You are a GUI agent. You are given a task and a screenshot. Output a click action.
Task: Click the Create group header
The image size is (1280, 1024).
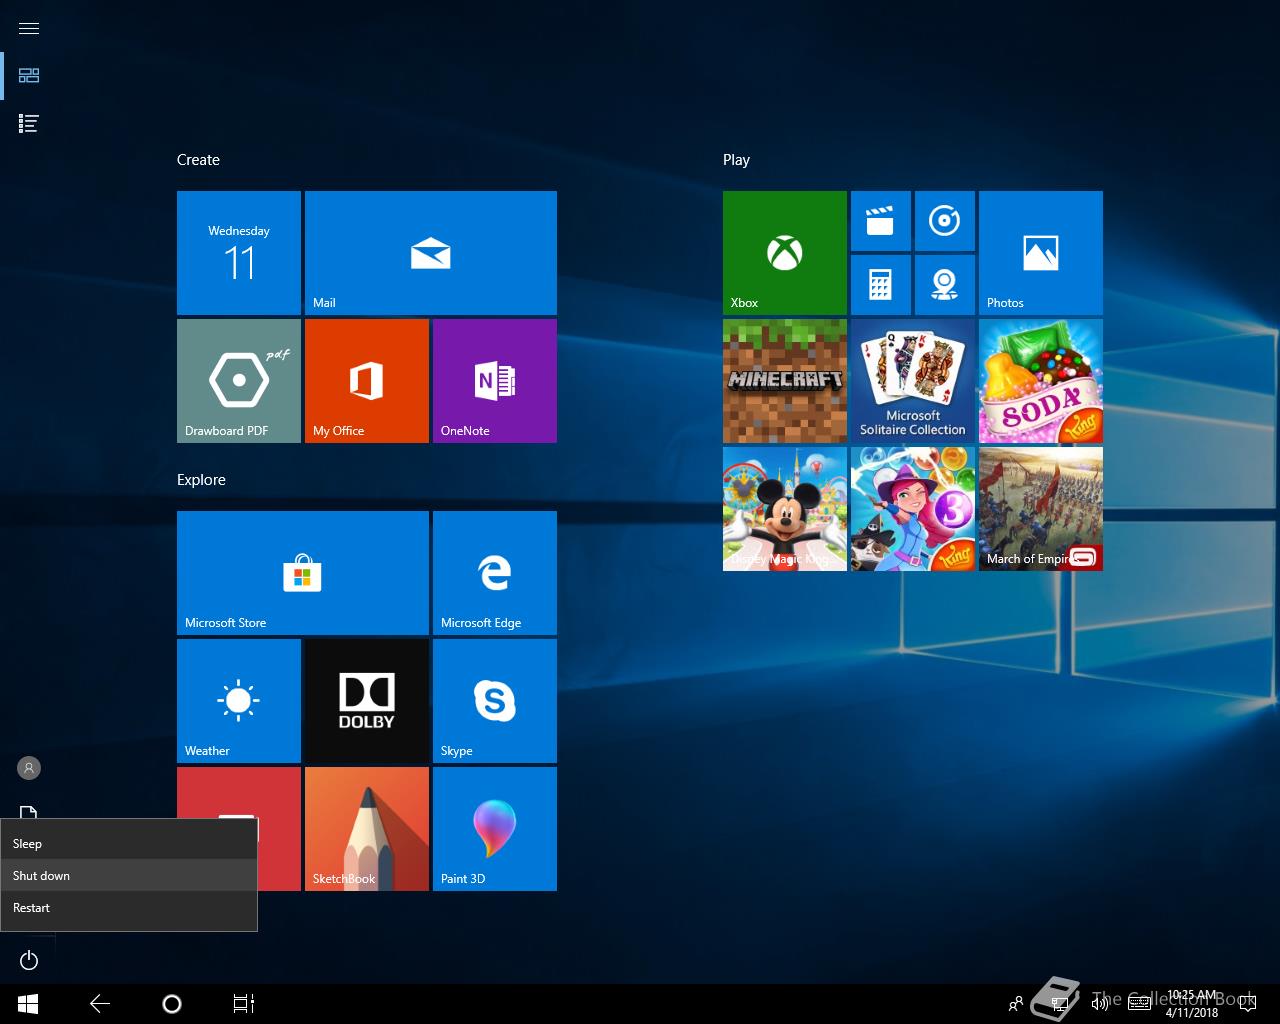198,160
